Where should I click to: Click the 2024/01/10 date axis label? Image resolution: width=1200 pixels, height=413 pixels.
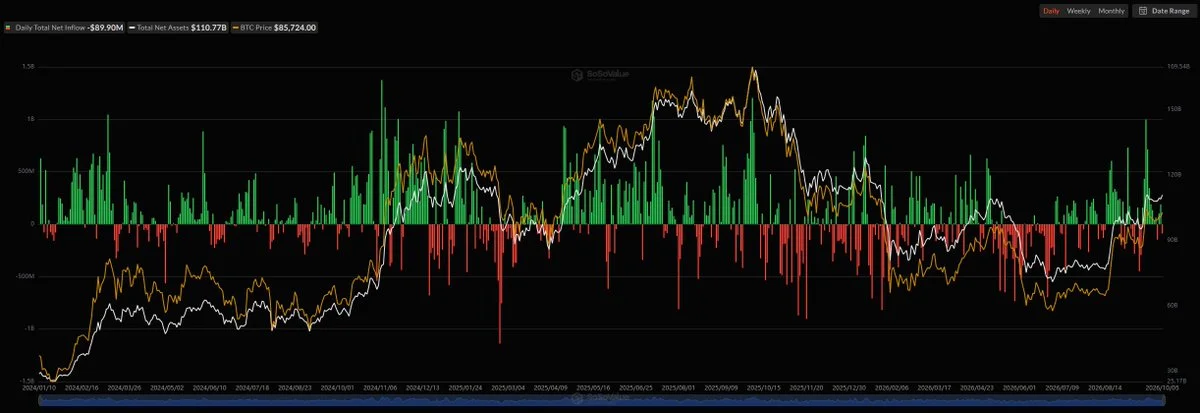39,386
